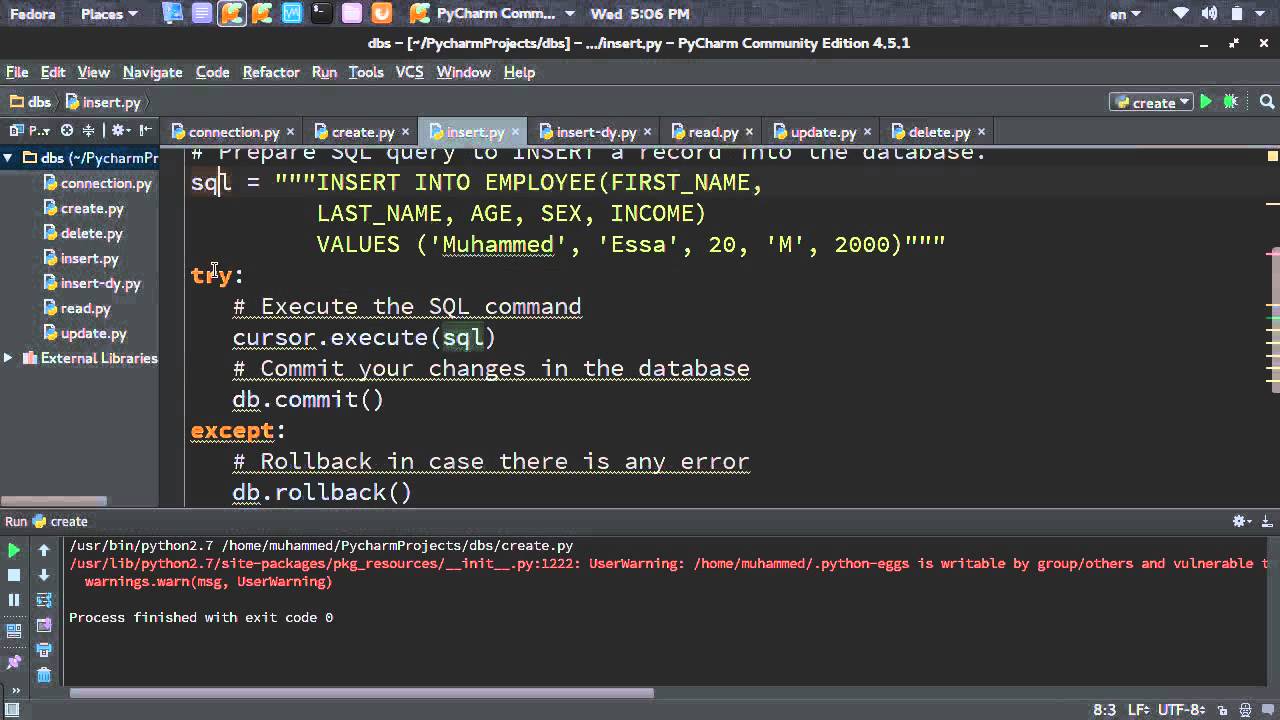The height and width of the screenshot is (720, 1280).
Task: Open the VCS menu
Action: point(410,72)
